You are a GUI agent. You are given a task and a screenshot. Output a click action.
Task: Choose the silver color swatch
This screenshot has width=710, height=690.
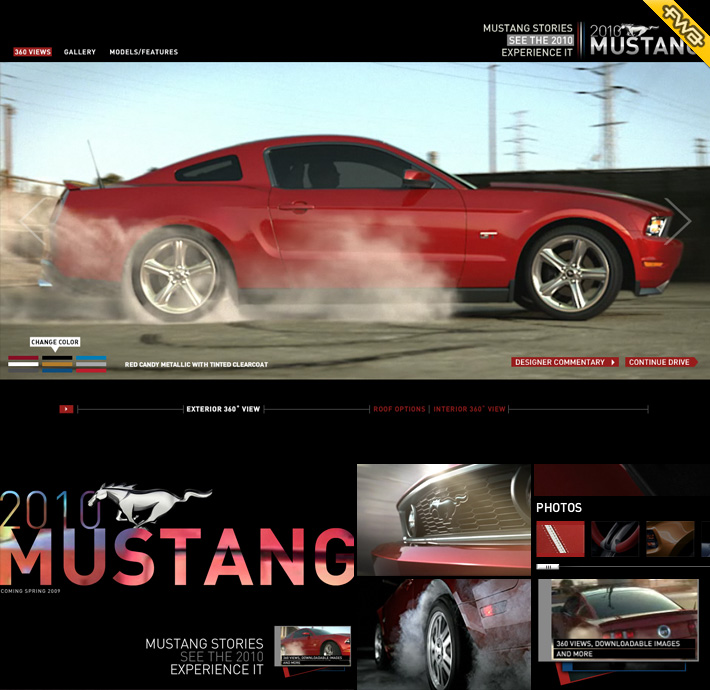91,364
